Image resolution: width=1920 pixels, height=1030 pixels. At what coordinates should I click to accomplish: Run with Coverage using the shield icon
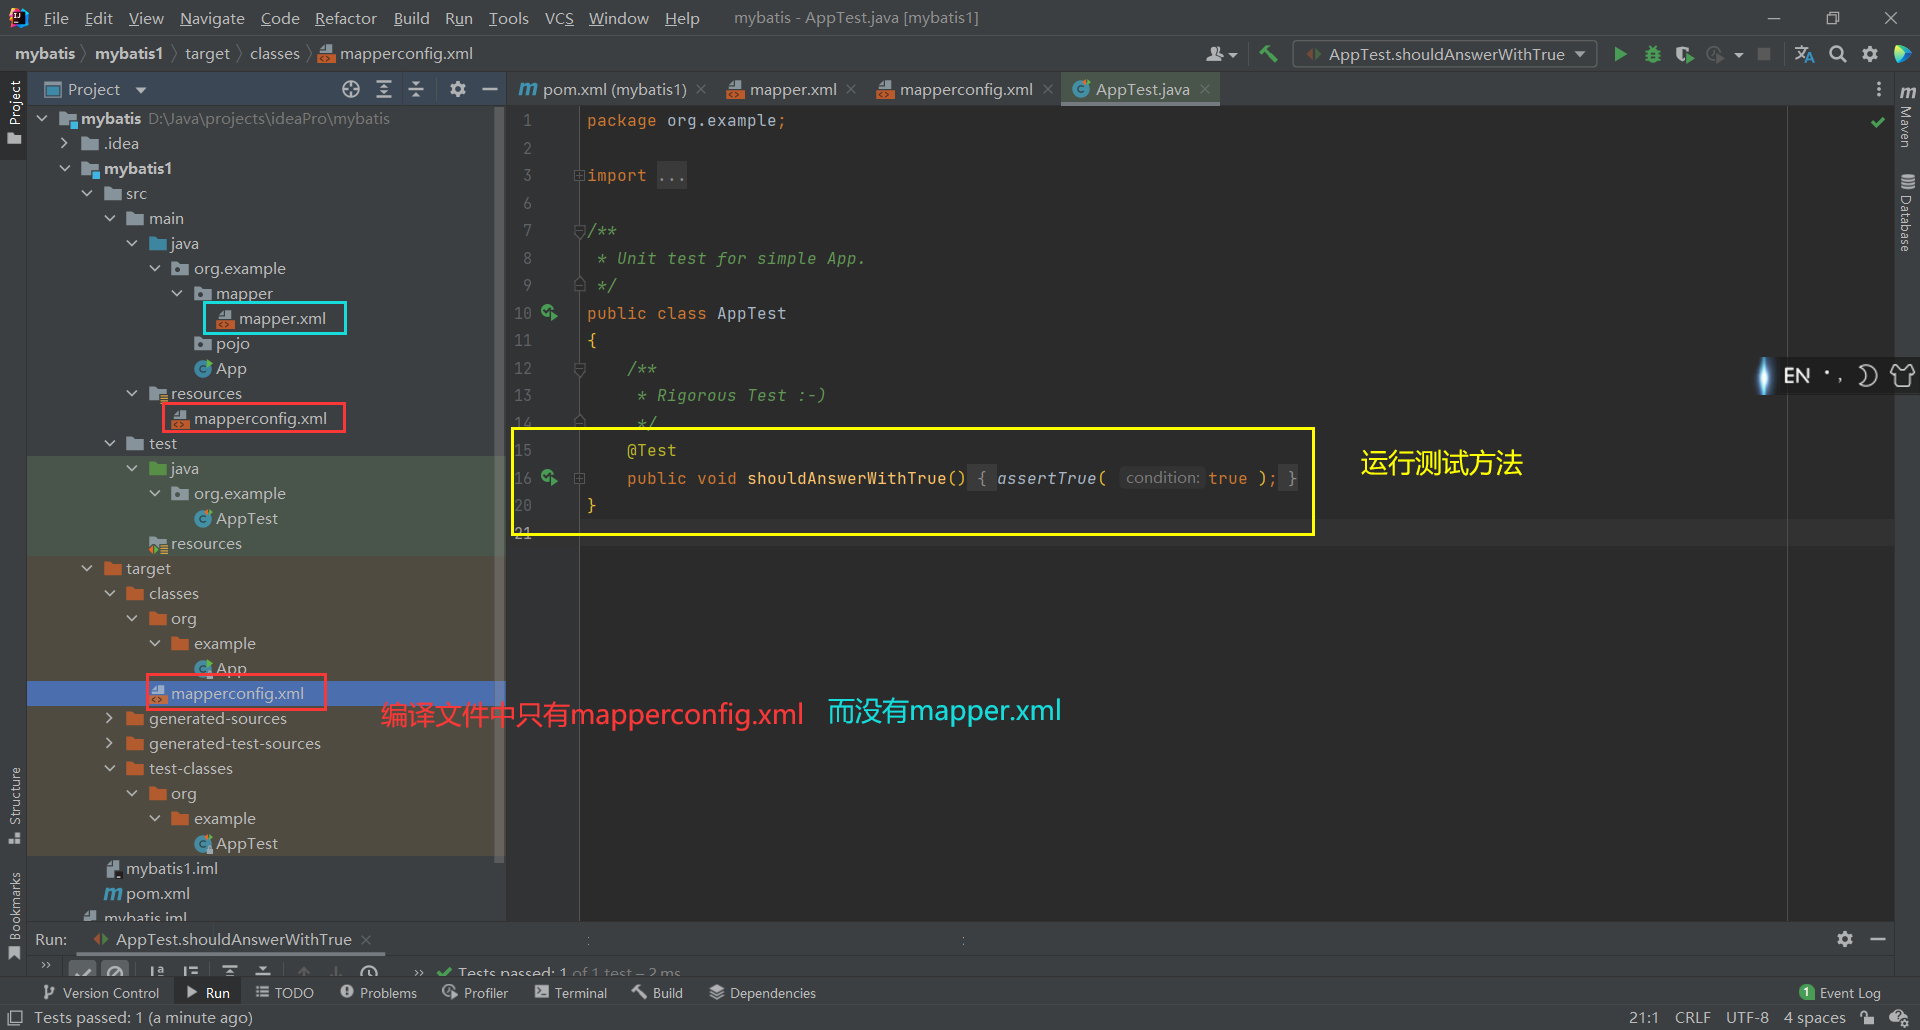[1685, 54]
